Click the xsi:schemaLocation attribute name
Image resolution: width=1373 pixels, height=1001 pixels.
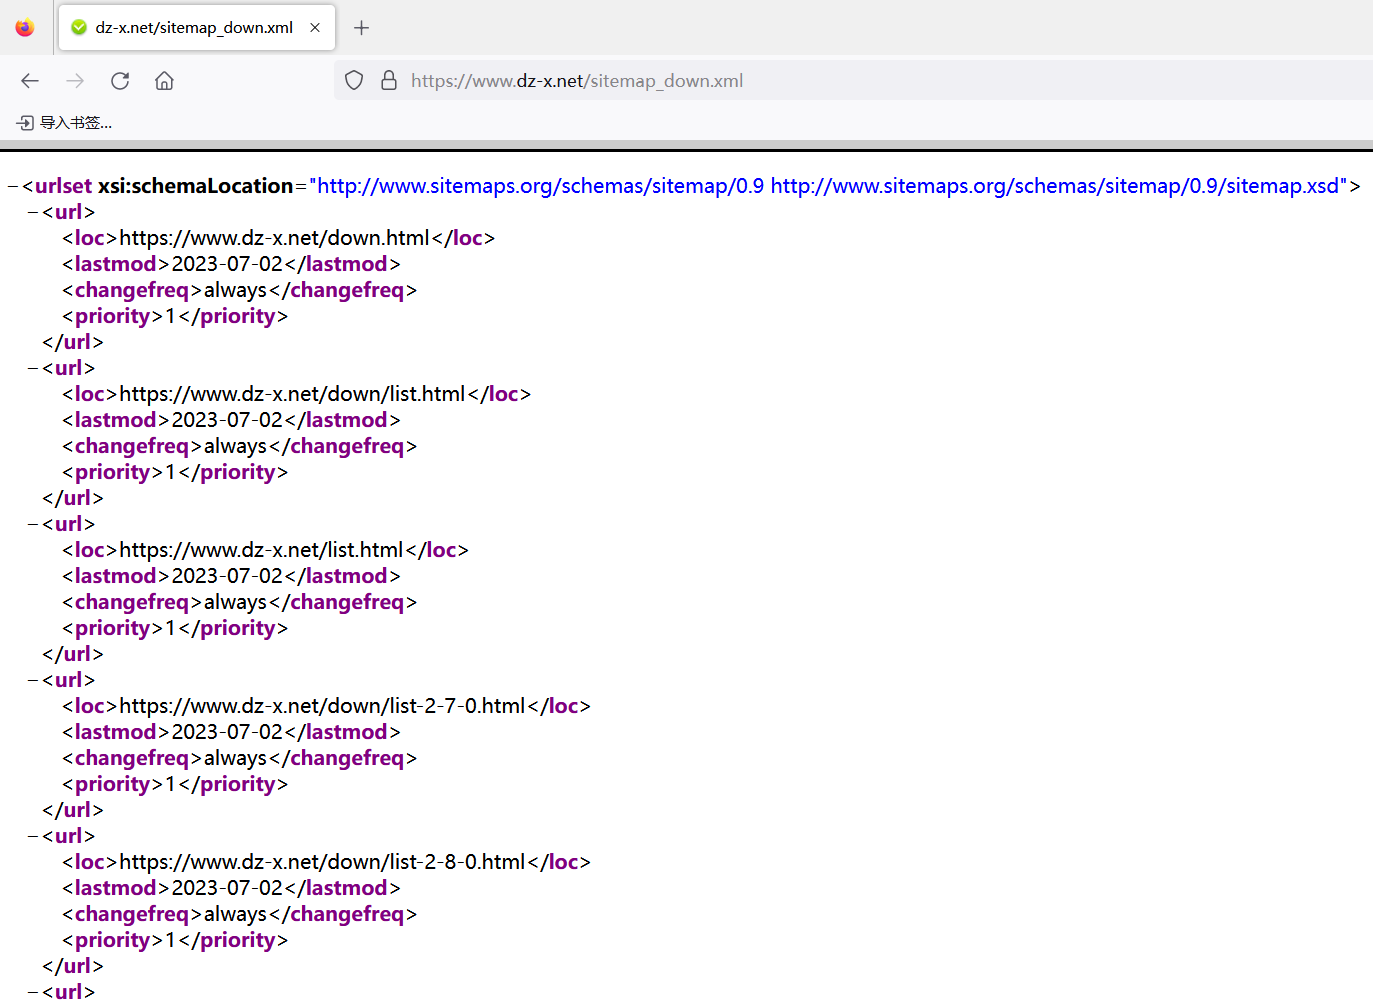(x=195, y=186)
